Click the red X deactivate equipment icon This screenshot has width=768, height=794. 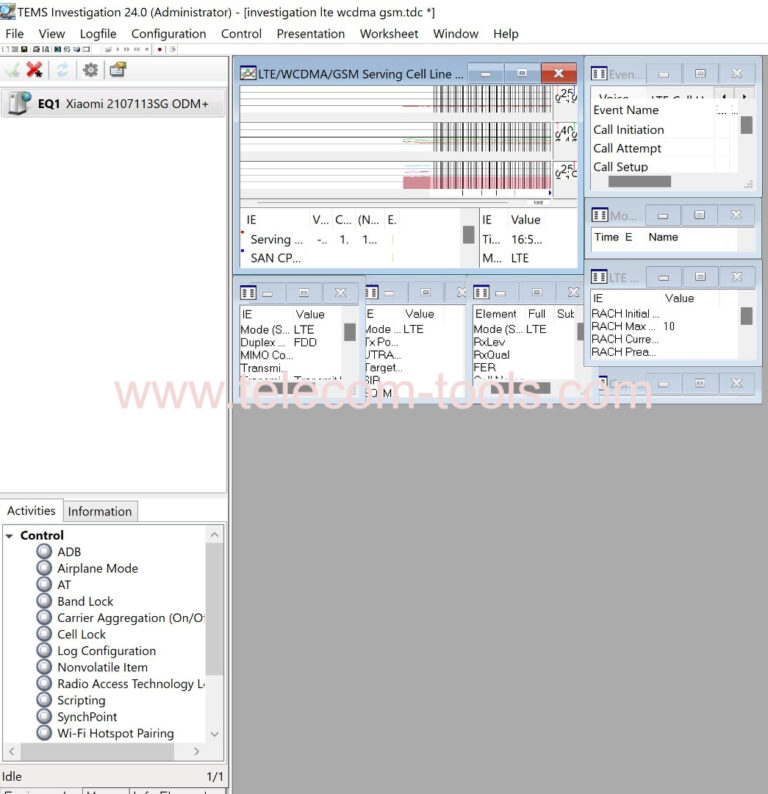click(35, 69)
